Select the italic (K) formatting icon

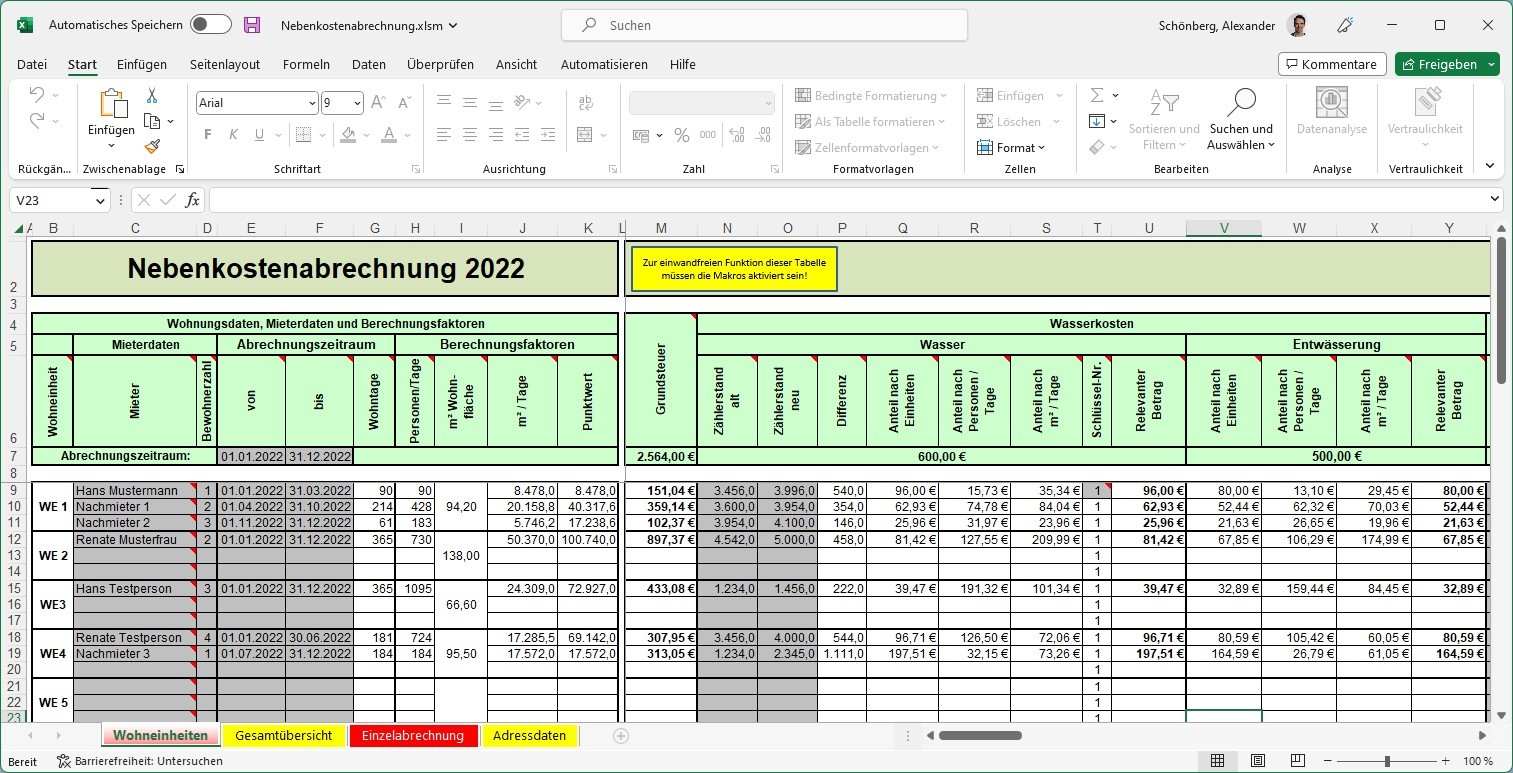(x=234, y=134)
